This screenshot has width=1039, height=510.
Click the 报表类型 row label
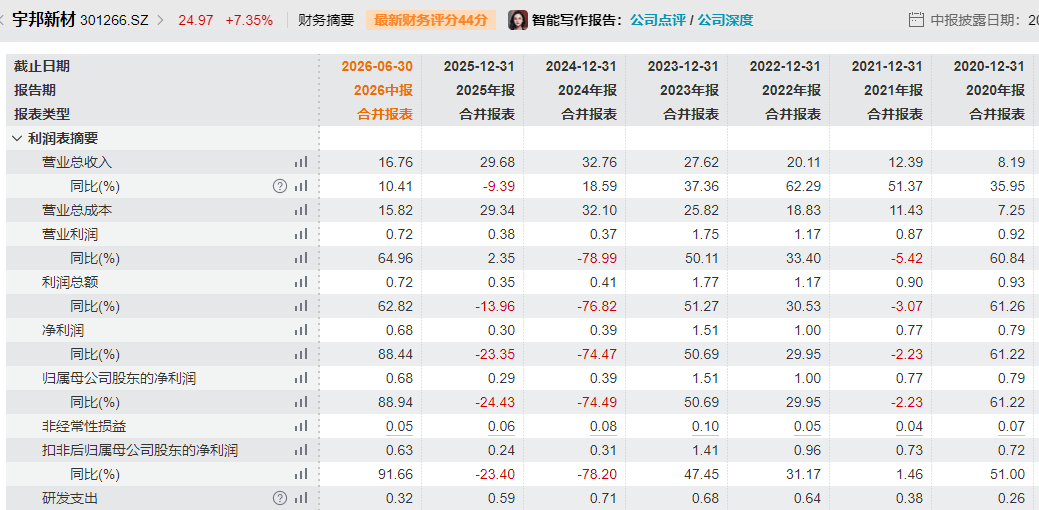42,114
